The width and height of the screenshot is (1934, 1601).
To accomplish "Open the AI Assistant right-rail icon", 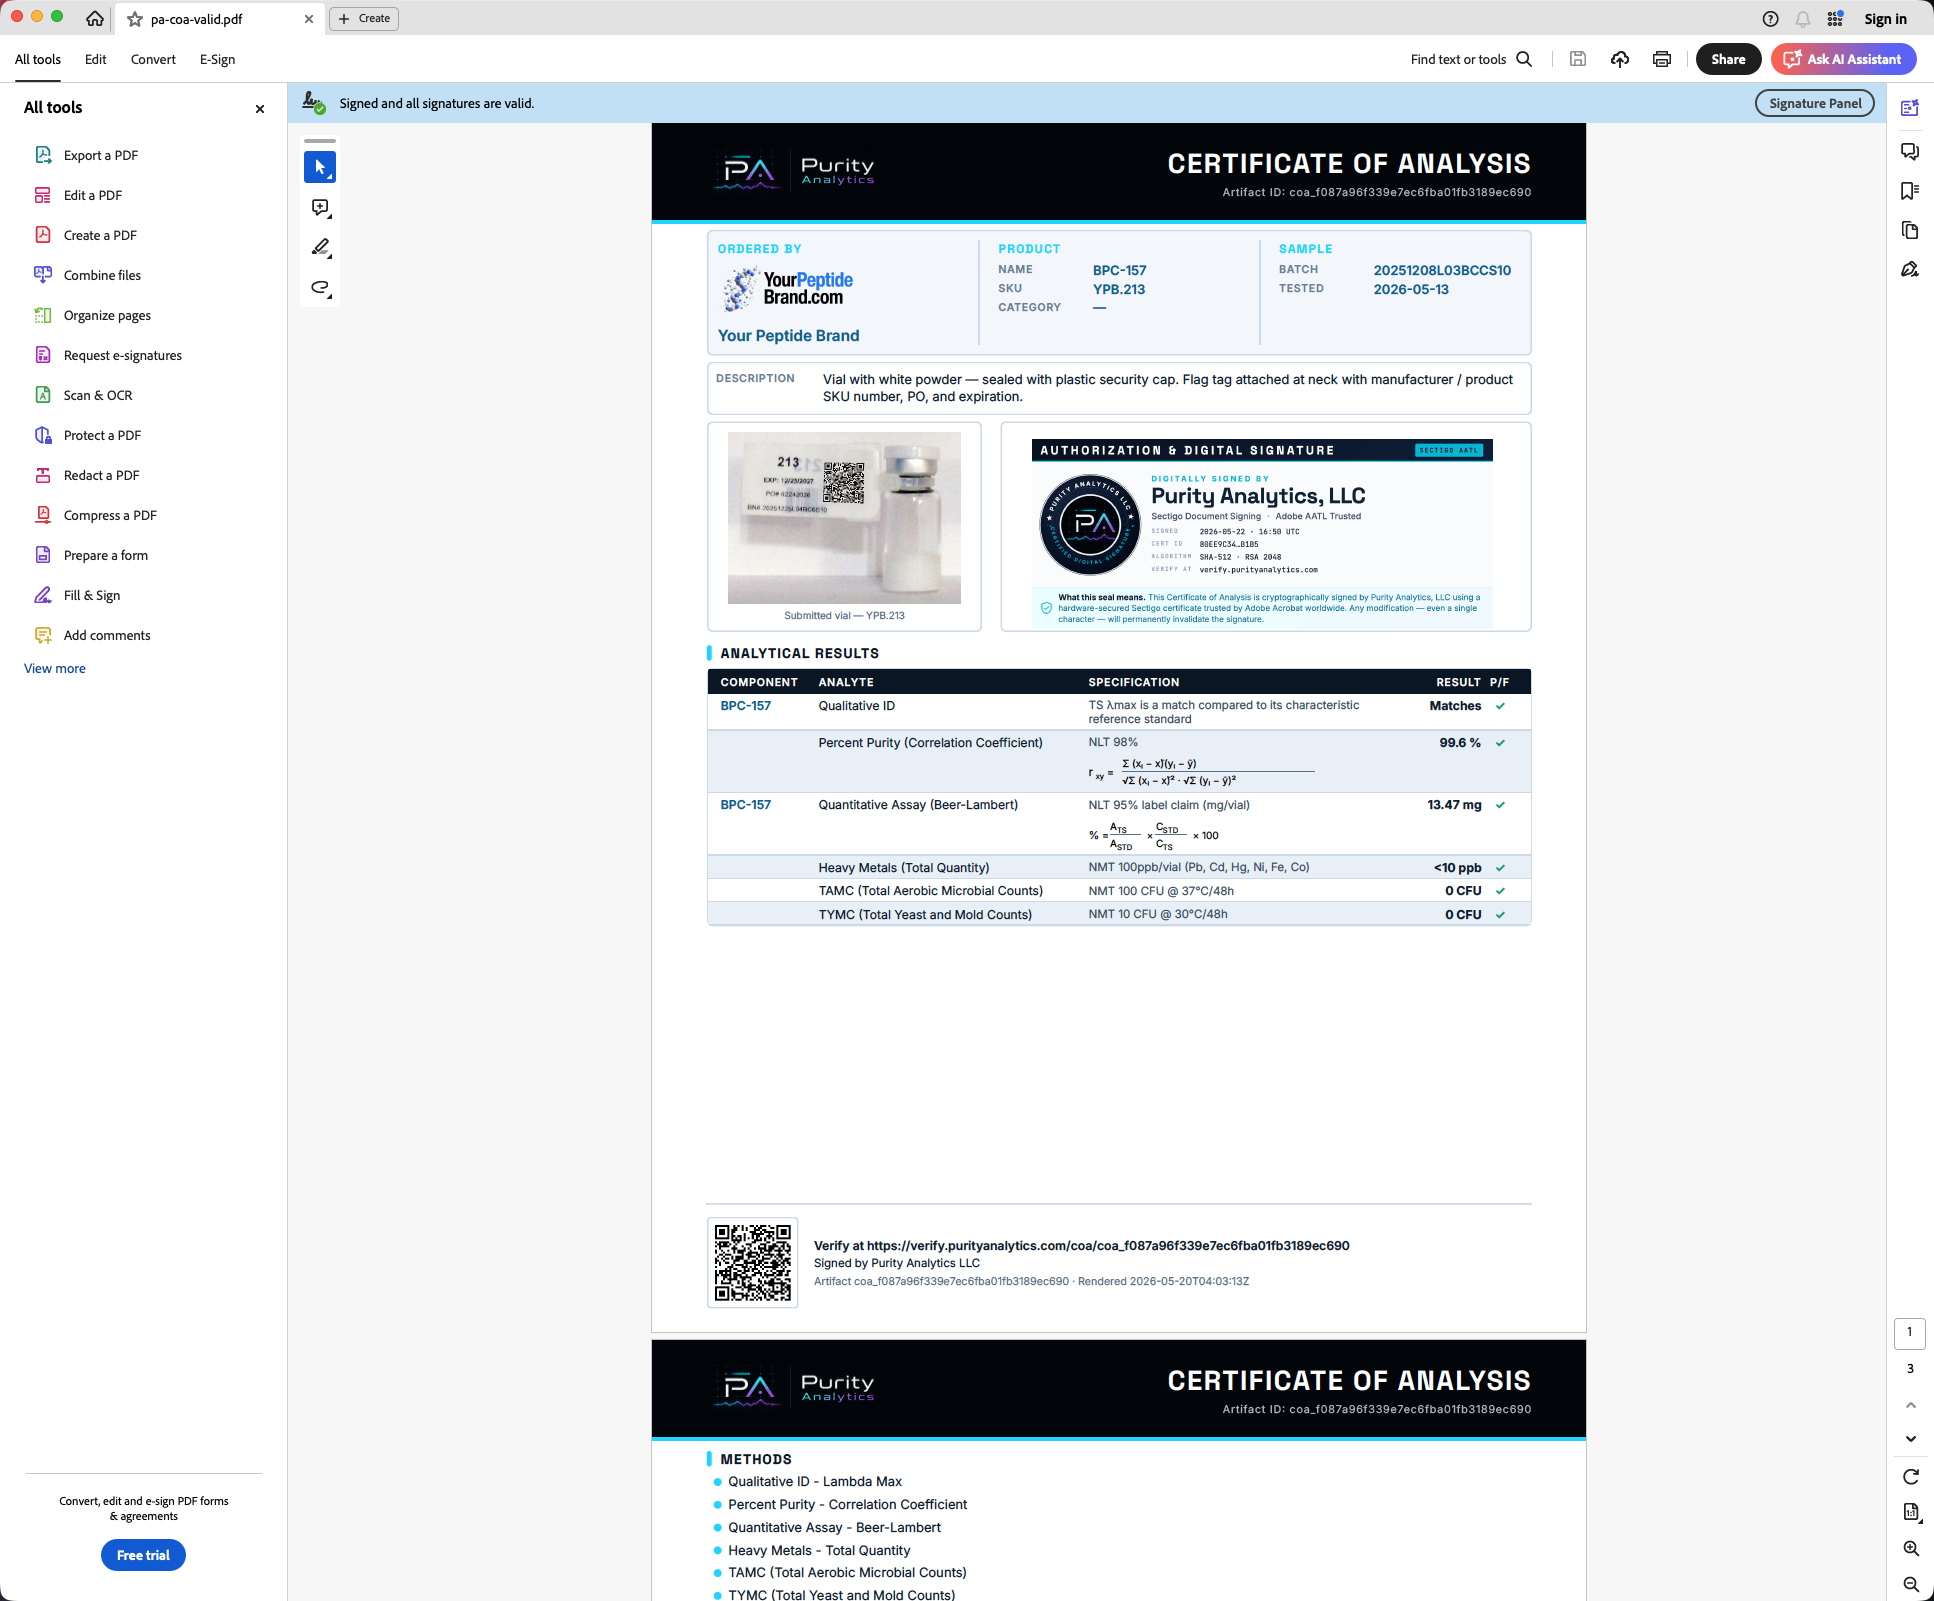I will point(1910,108).
